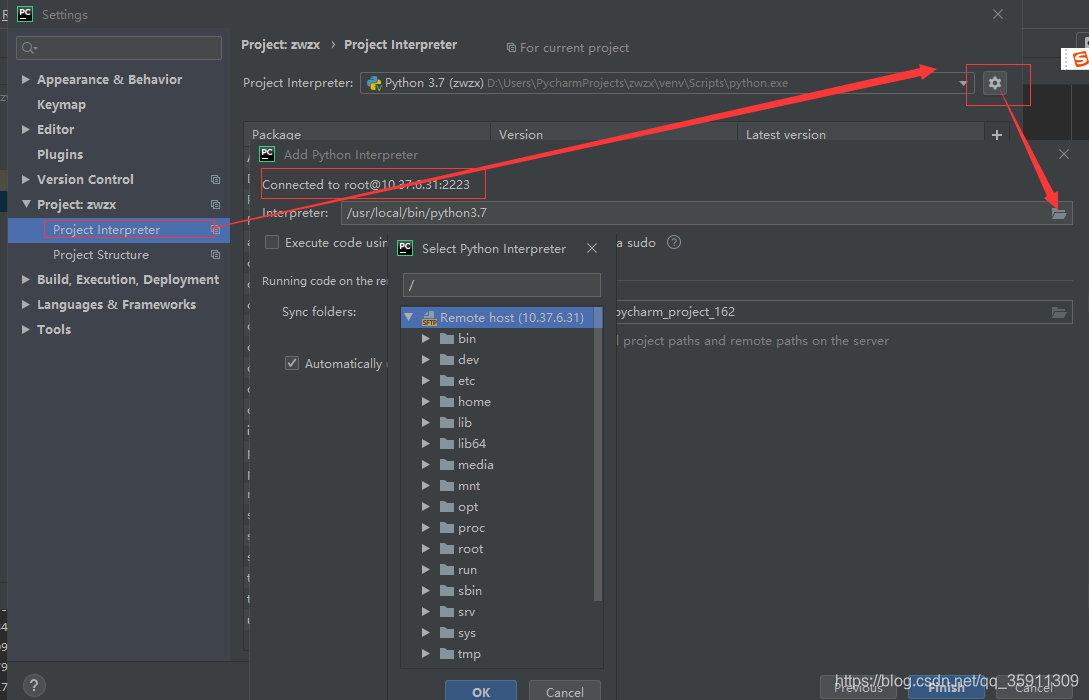Expand Languages & Frameworks section

[26, 305]
